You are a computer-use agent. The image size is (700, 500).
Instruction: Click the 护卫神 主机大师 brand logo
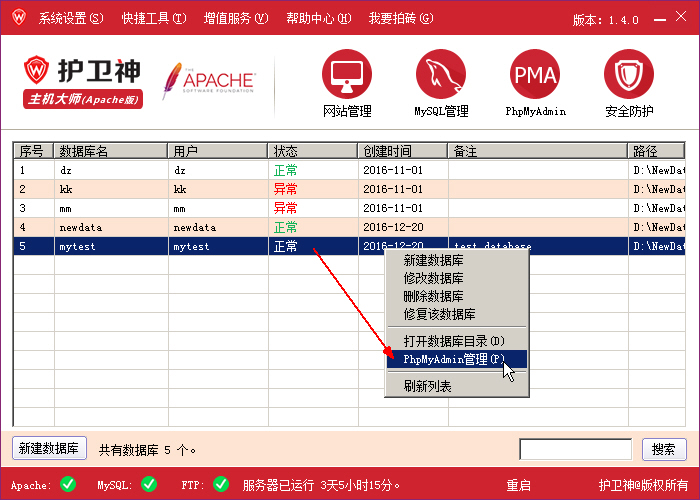83,83
